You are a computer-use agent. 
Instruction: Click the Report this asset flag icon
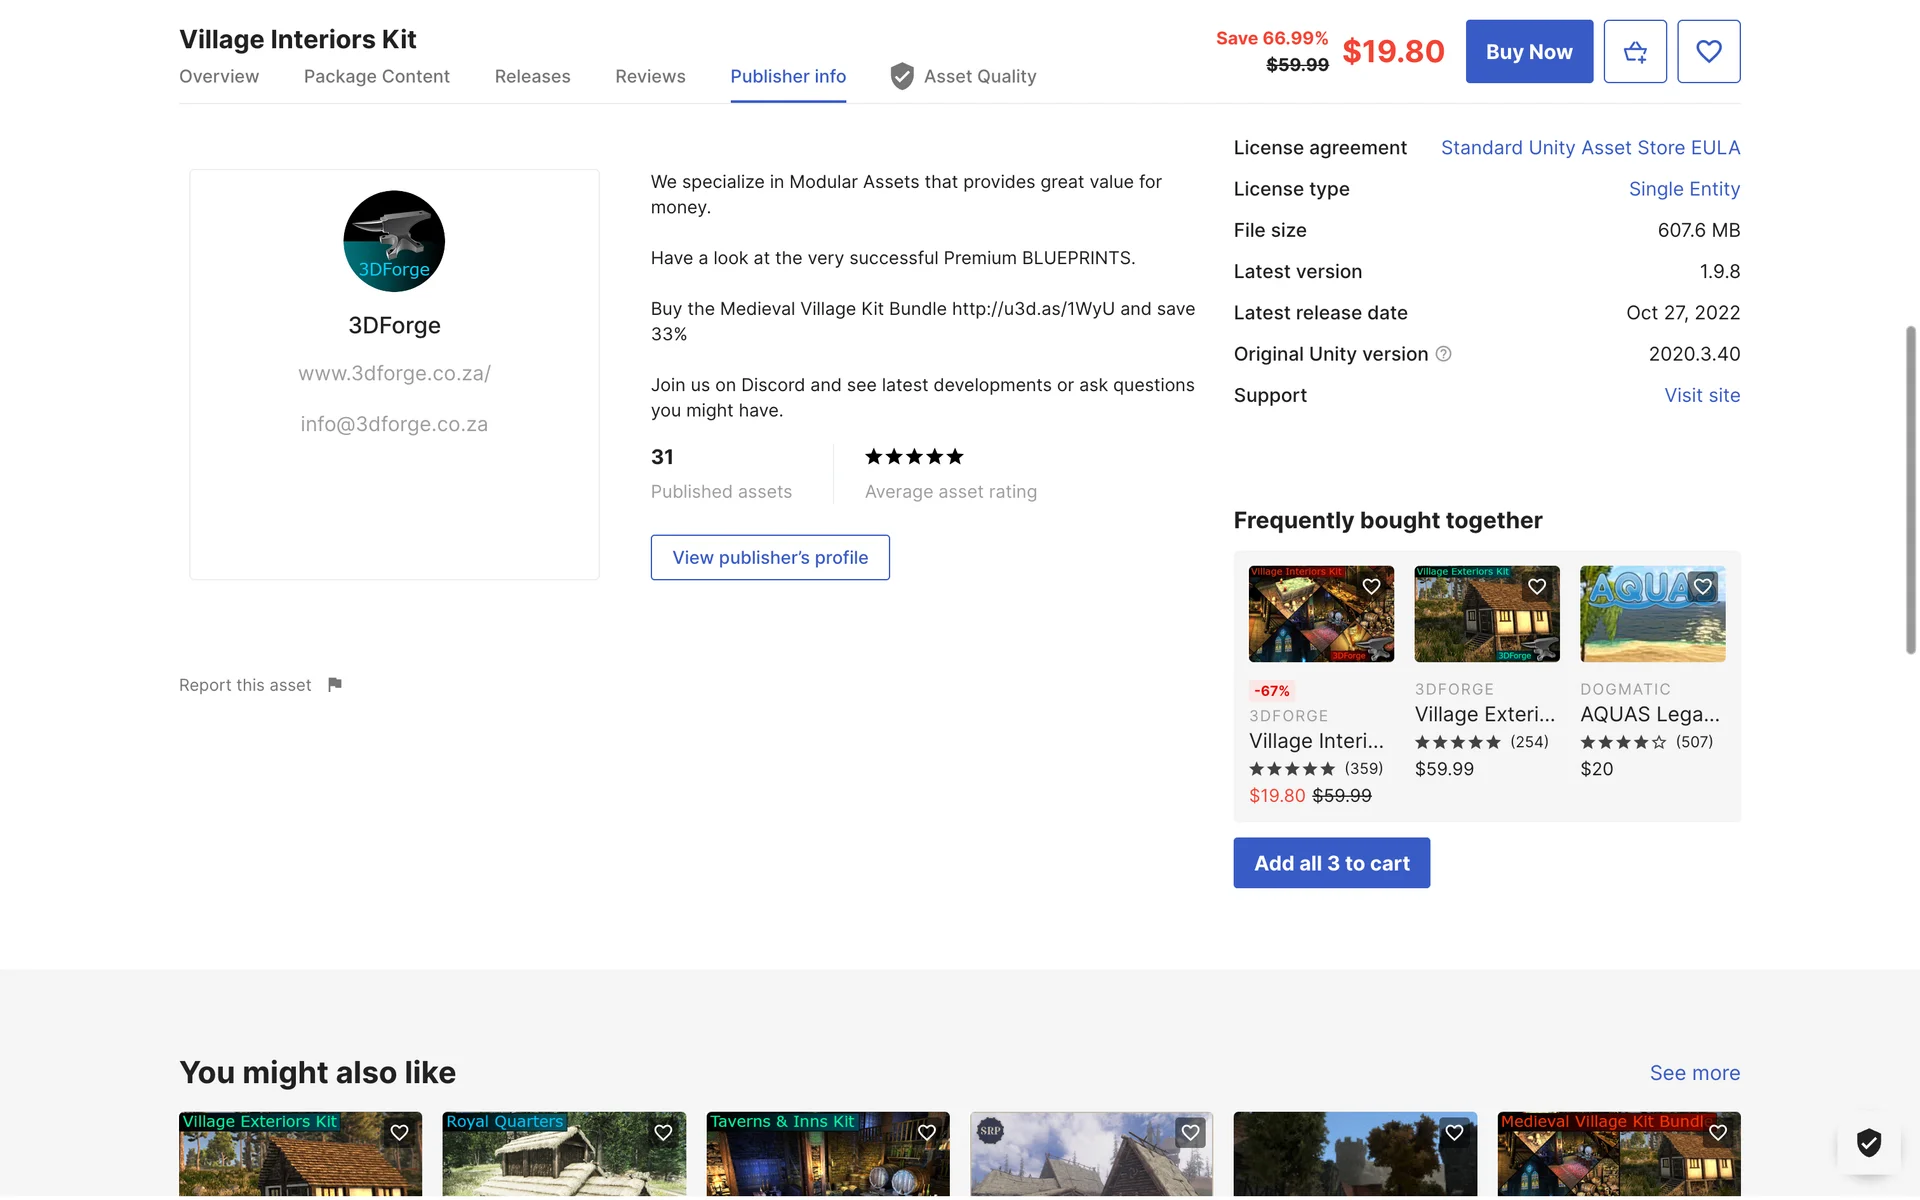pos(335,685)
